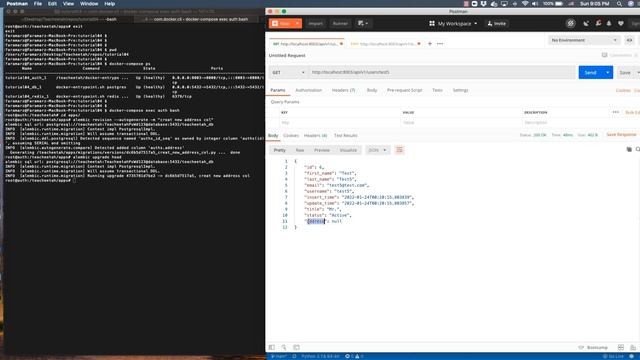Open the request Body tab
This screenshot has height=360, width=640.
(372, 90)
